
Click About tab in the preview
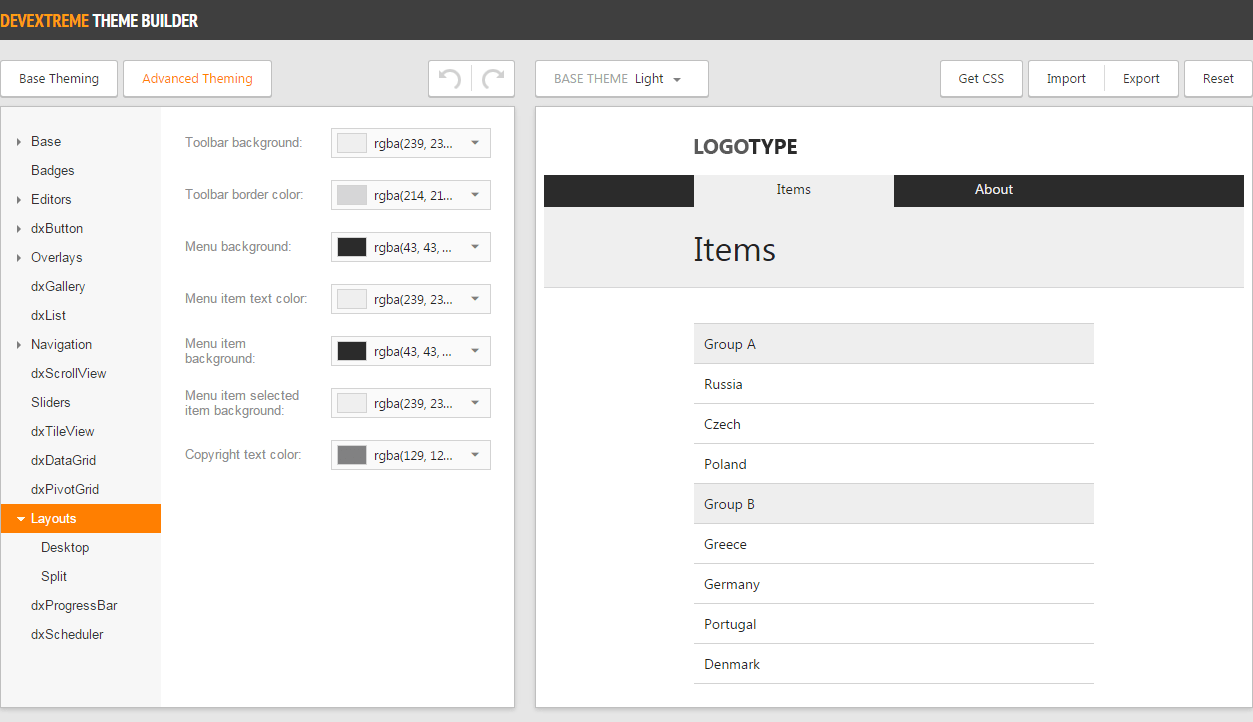coord(994,190)
